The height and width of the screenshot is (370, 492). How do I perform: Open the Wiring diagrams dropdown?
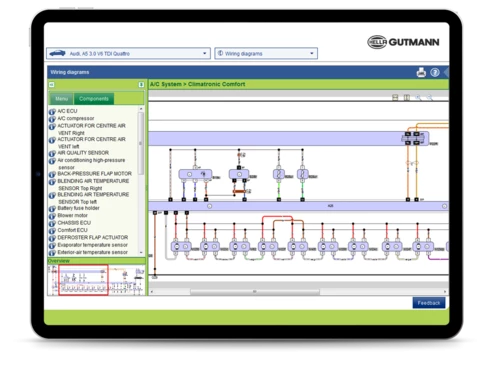coord(266,53)
